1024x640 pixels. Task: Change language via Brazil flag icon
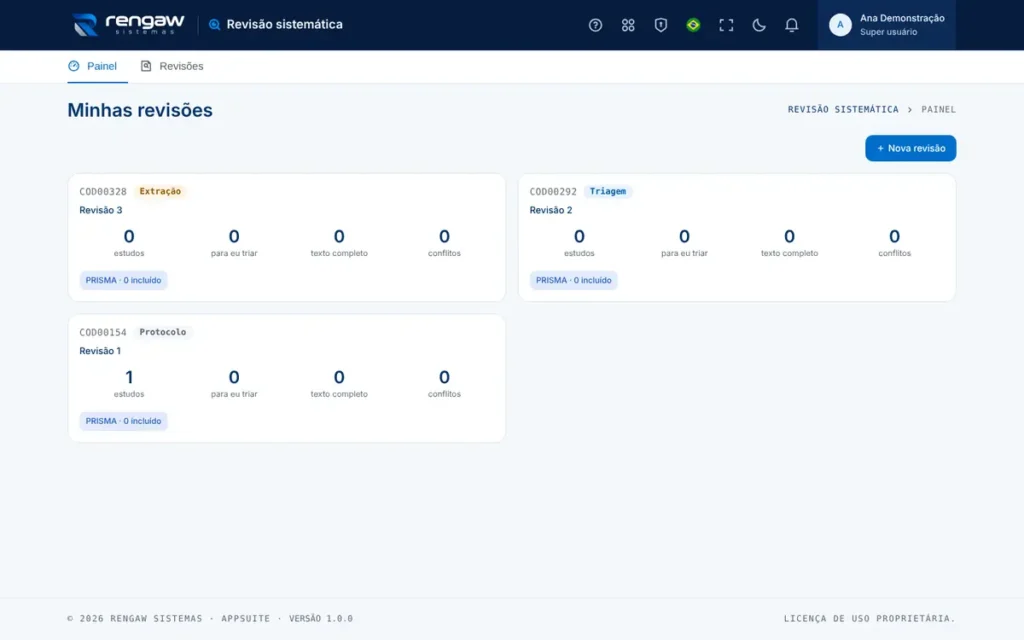[x=693, y=25]
